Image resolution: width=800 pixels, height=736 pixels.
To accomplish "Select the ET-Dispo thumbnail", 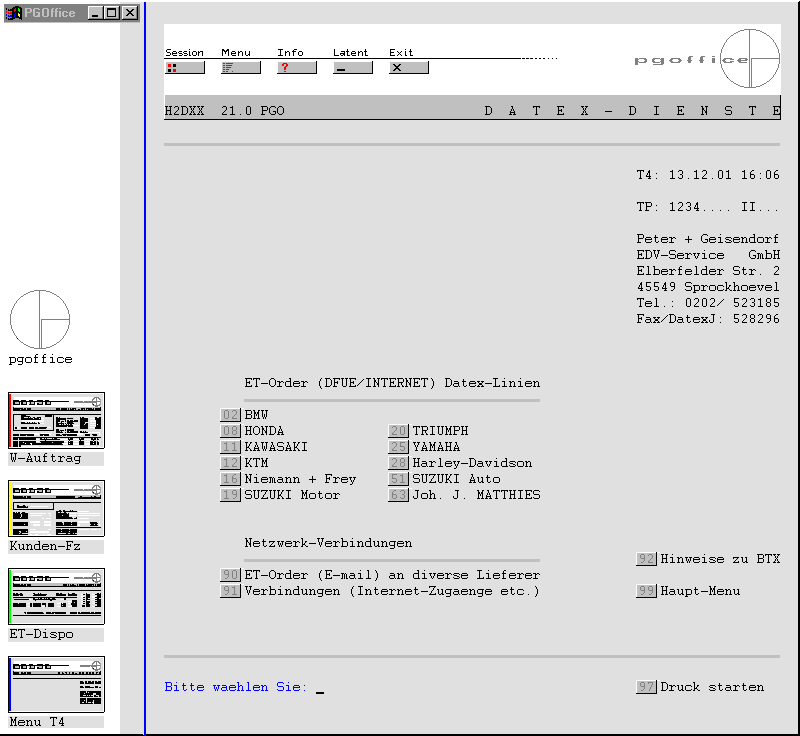I will (x=56, y=597).
